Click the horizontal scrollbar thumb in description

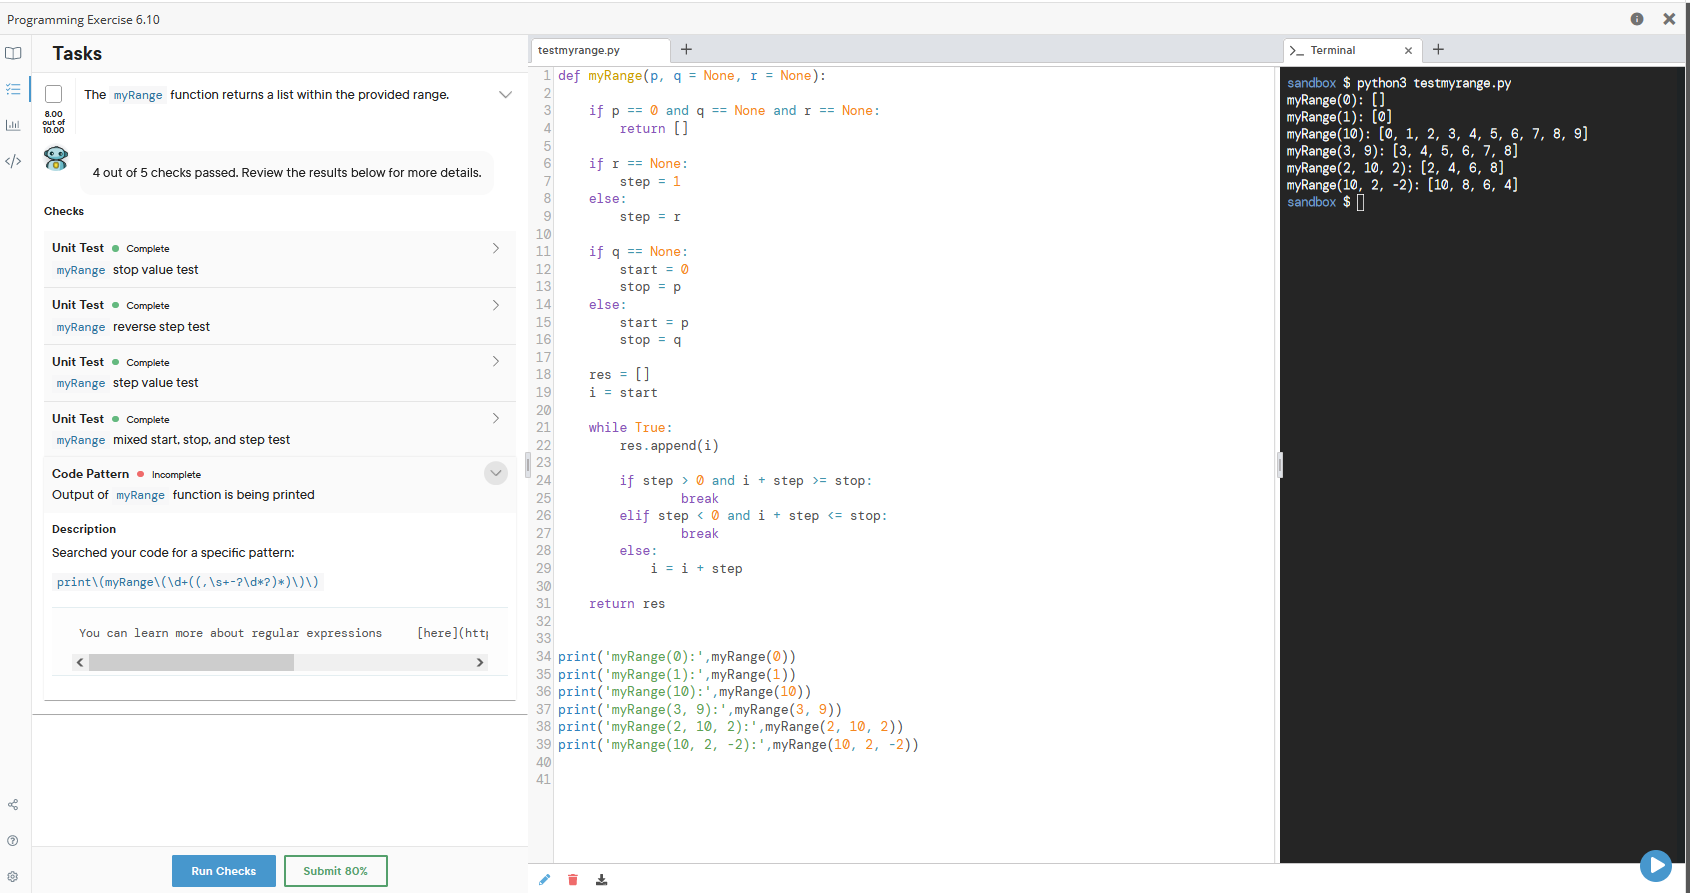coord(191,662)
